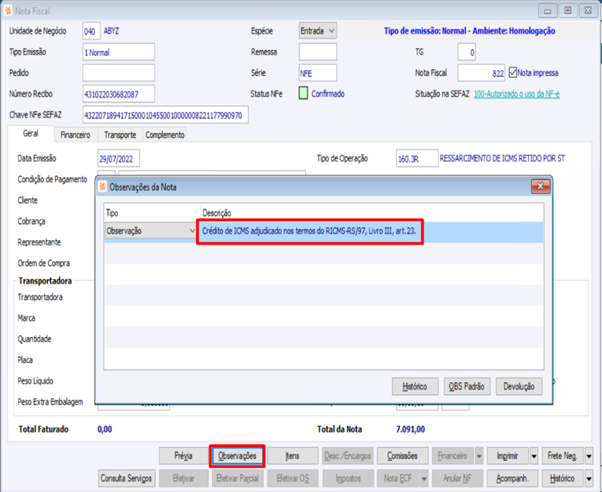Click the green Status NFe indicator
The height and width of the screenshot is (492, 602).
click(303, 93)
